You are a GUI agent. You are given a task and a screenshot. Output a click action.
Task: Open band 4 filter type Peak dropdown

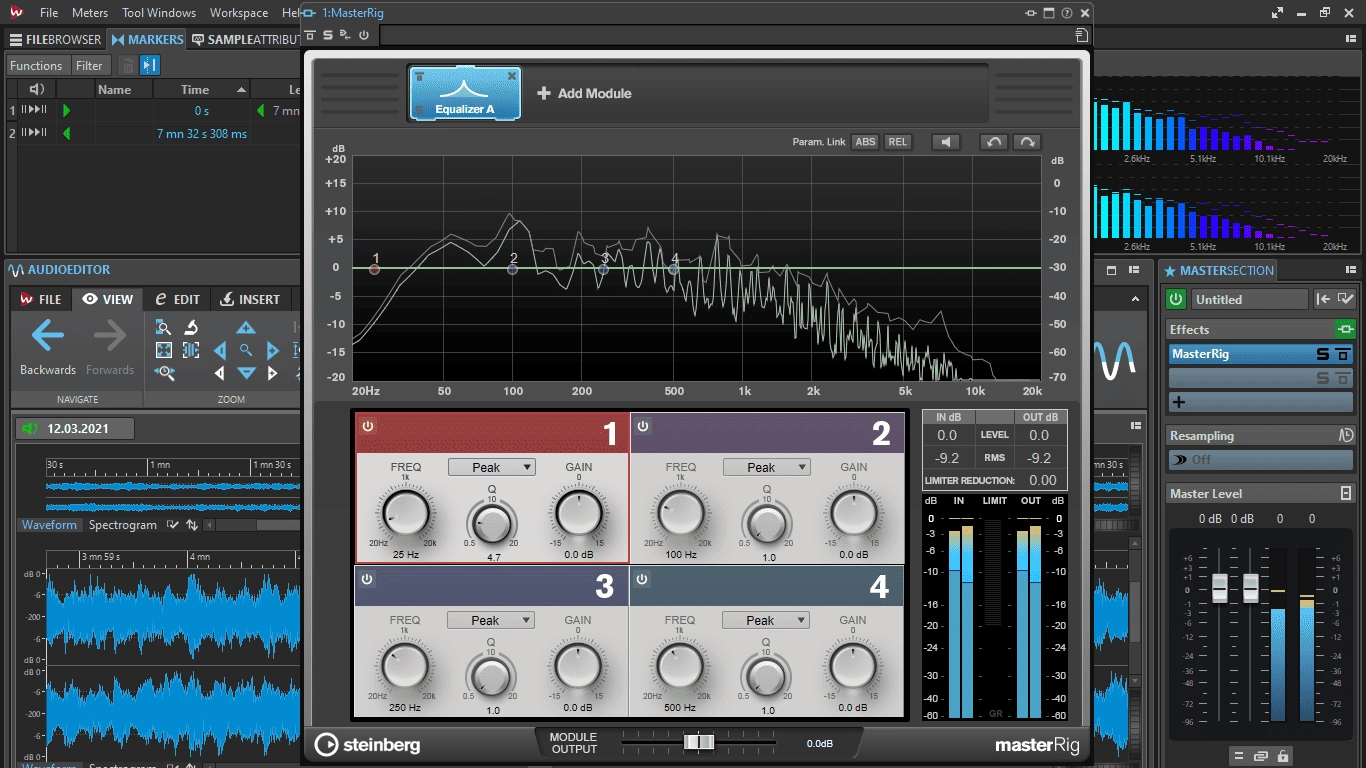point(766,620)
